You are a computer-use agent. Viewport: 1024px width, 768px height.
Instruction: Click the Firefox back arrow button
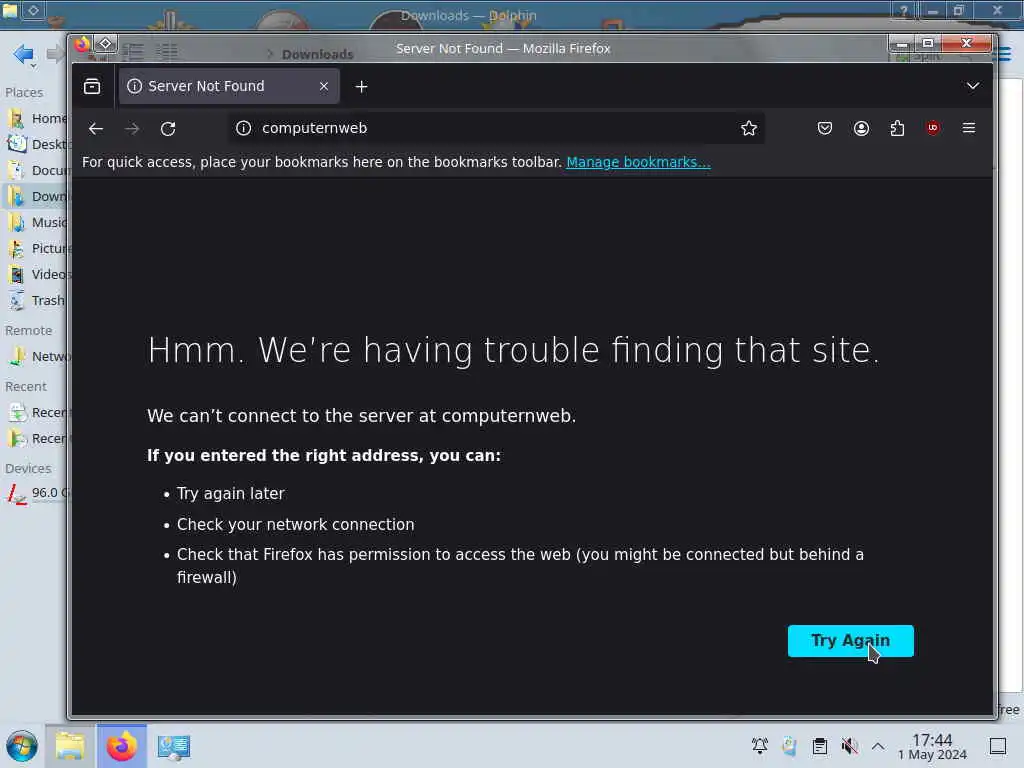[96, 129]
